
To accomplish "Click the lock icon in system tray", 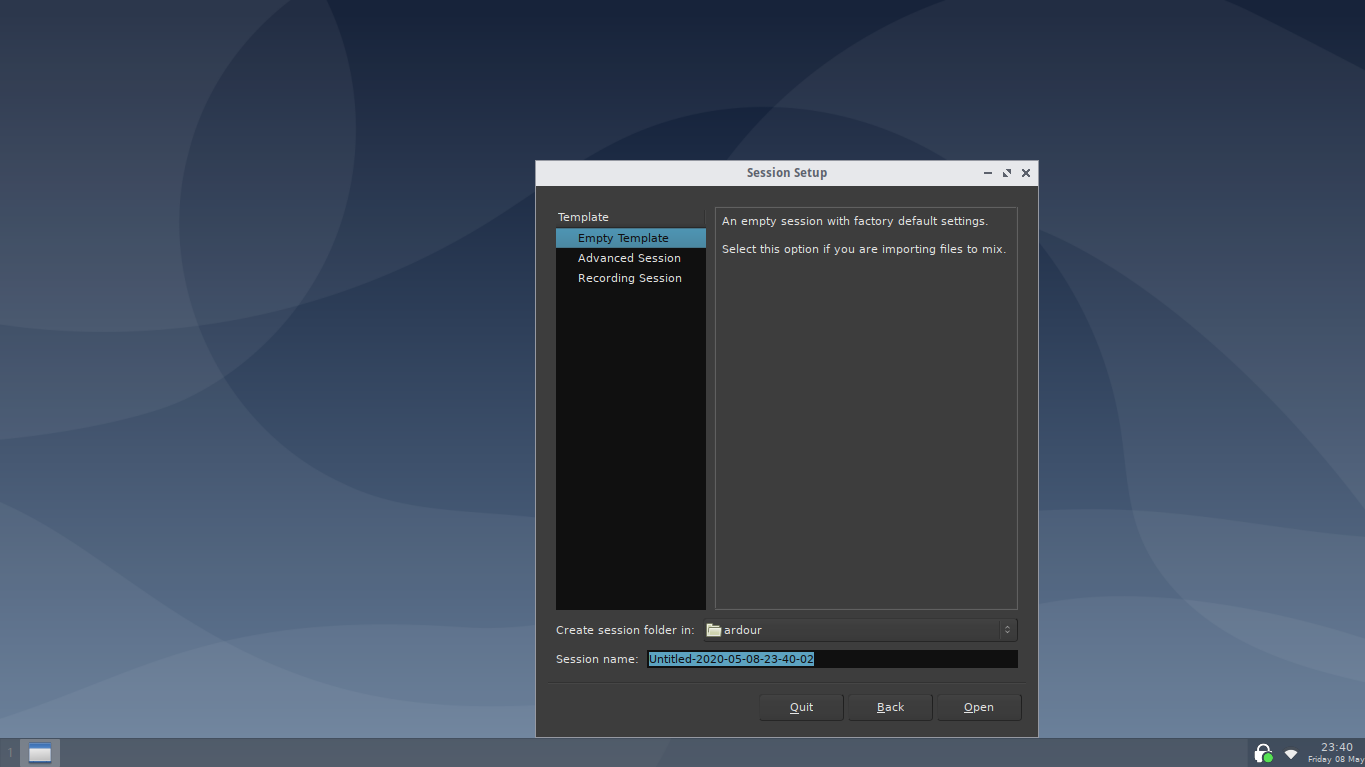I will click(x=1263, y=753).
